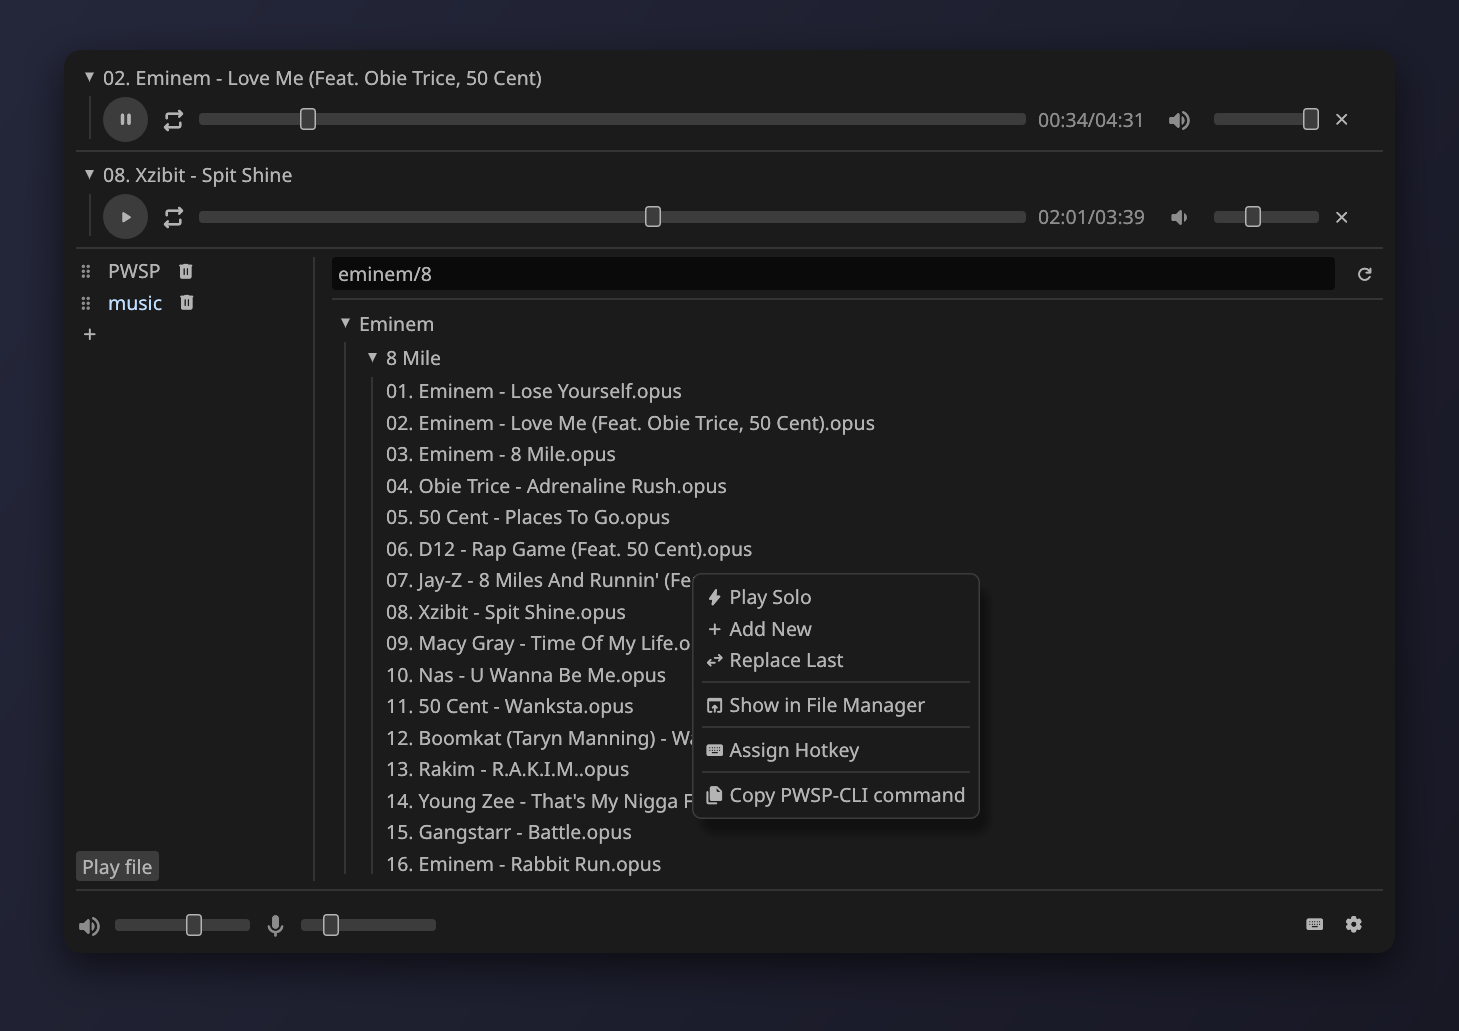Image resolution: width=1459 pixels, height=1031 pixels.
Task: Click the microphone volume slider handle
Action: click(331, 925)
